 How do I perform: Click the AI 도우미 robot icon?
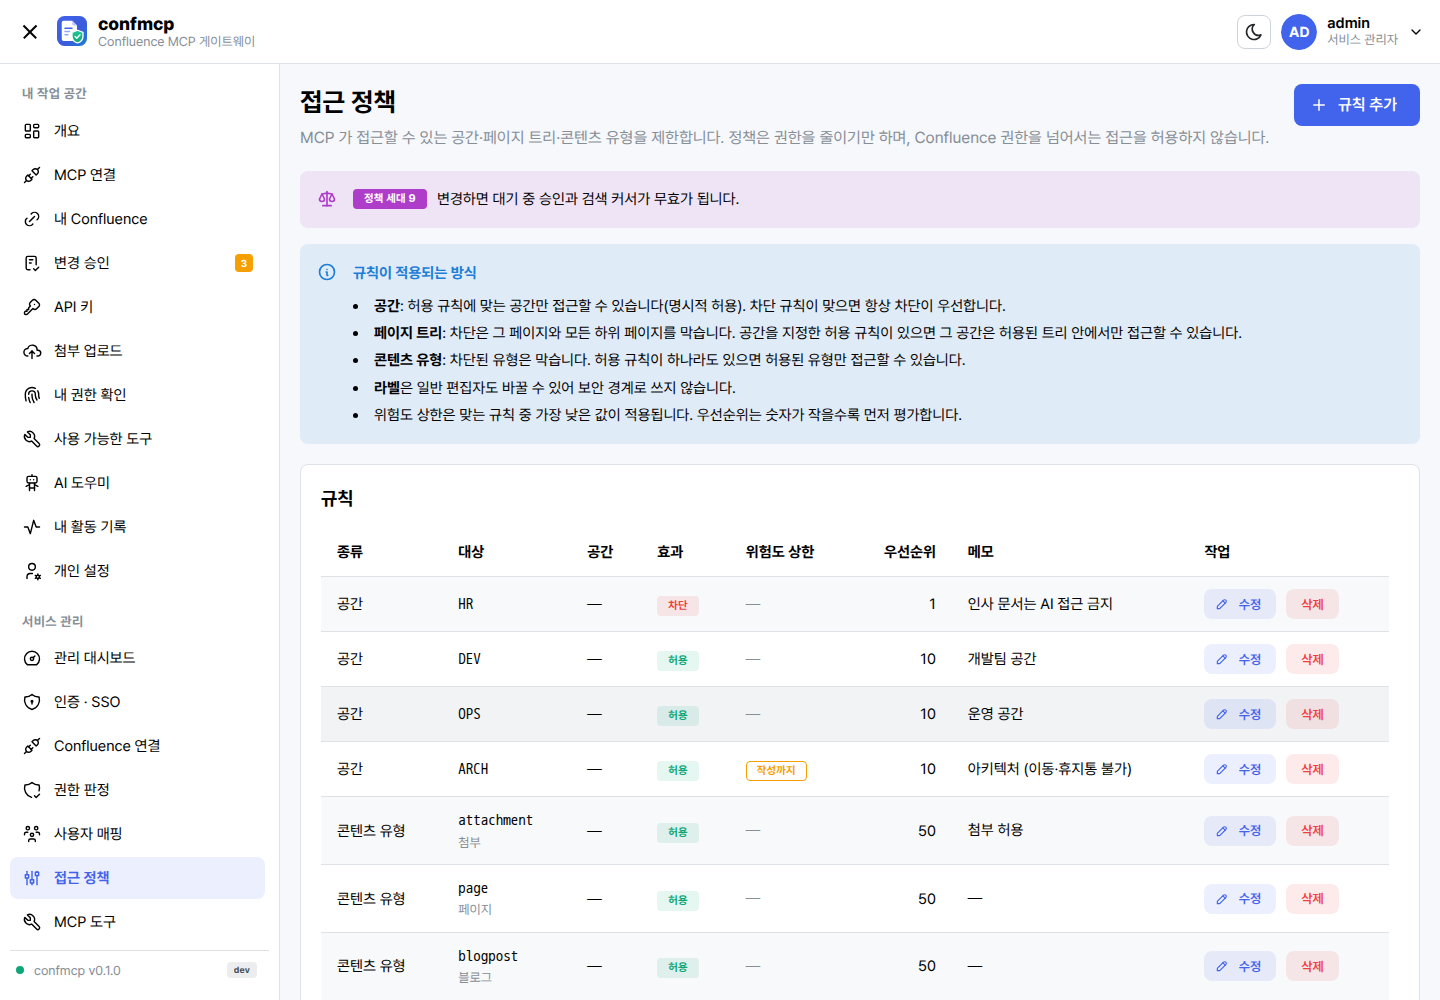click(x=32, y=483)
